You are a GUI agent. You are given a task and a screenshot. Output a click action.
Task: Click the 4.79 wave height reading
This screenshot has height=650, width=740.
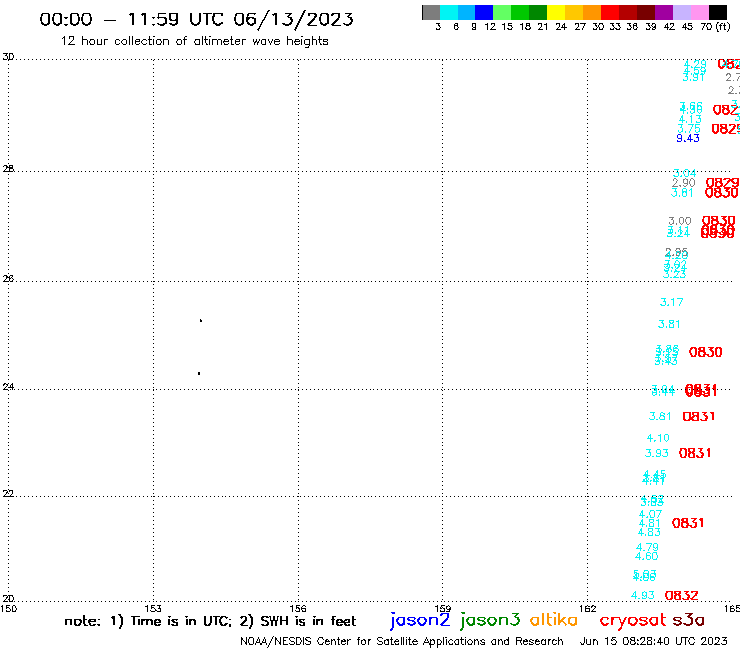point(647,547)
